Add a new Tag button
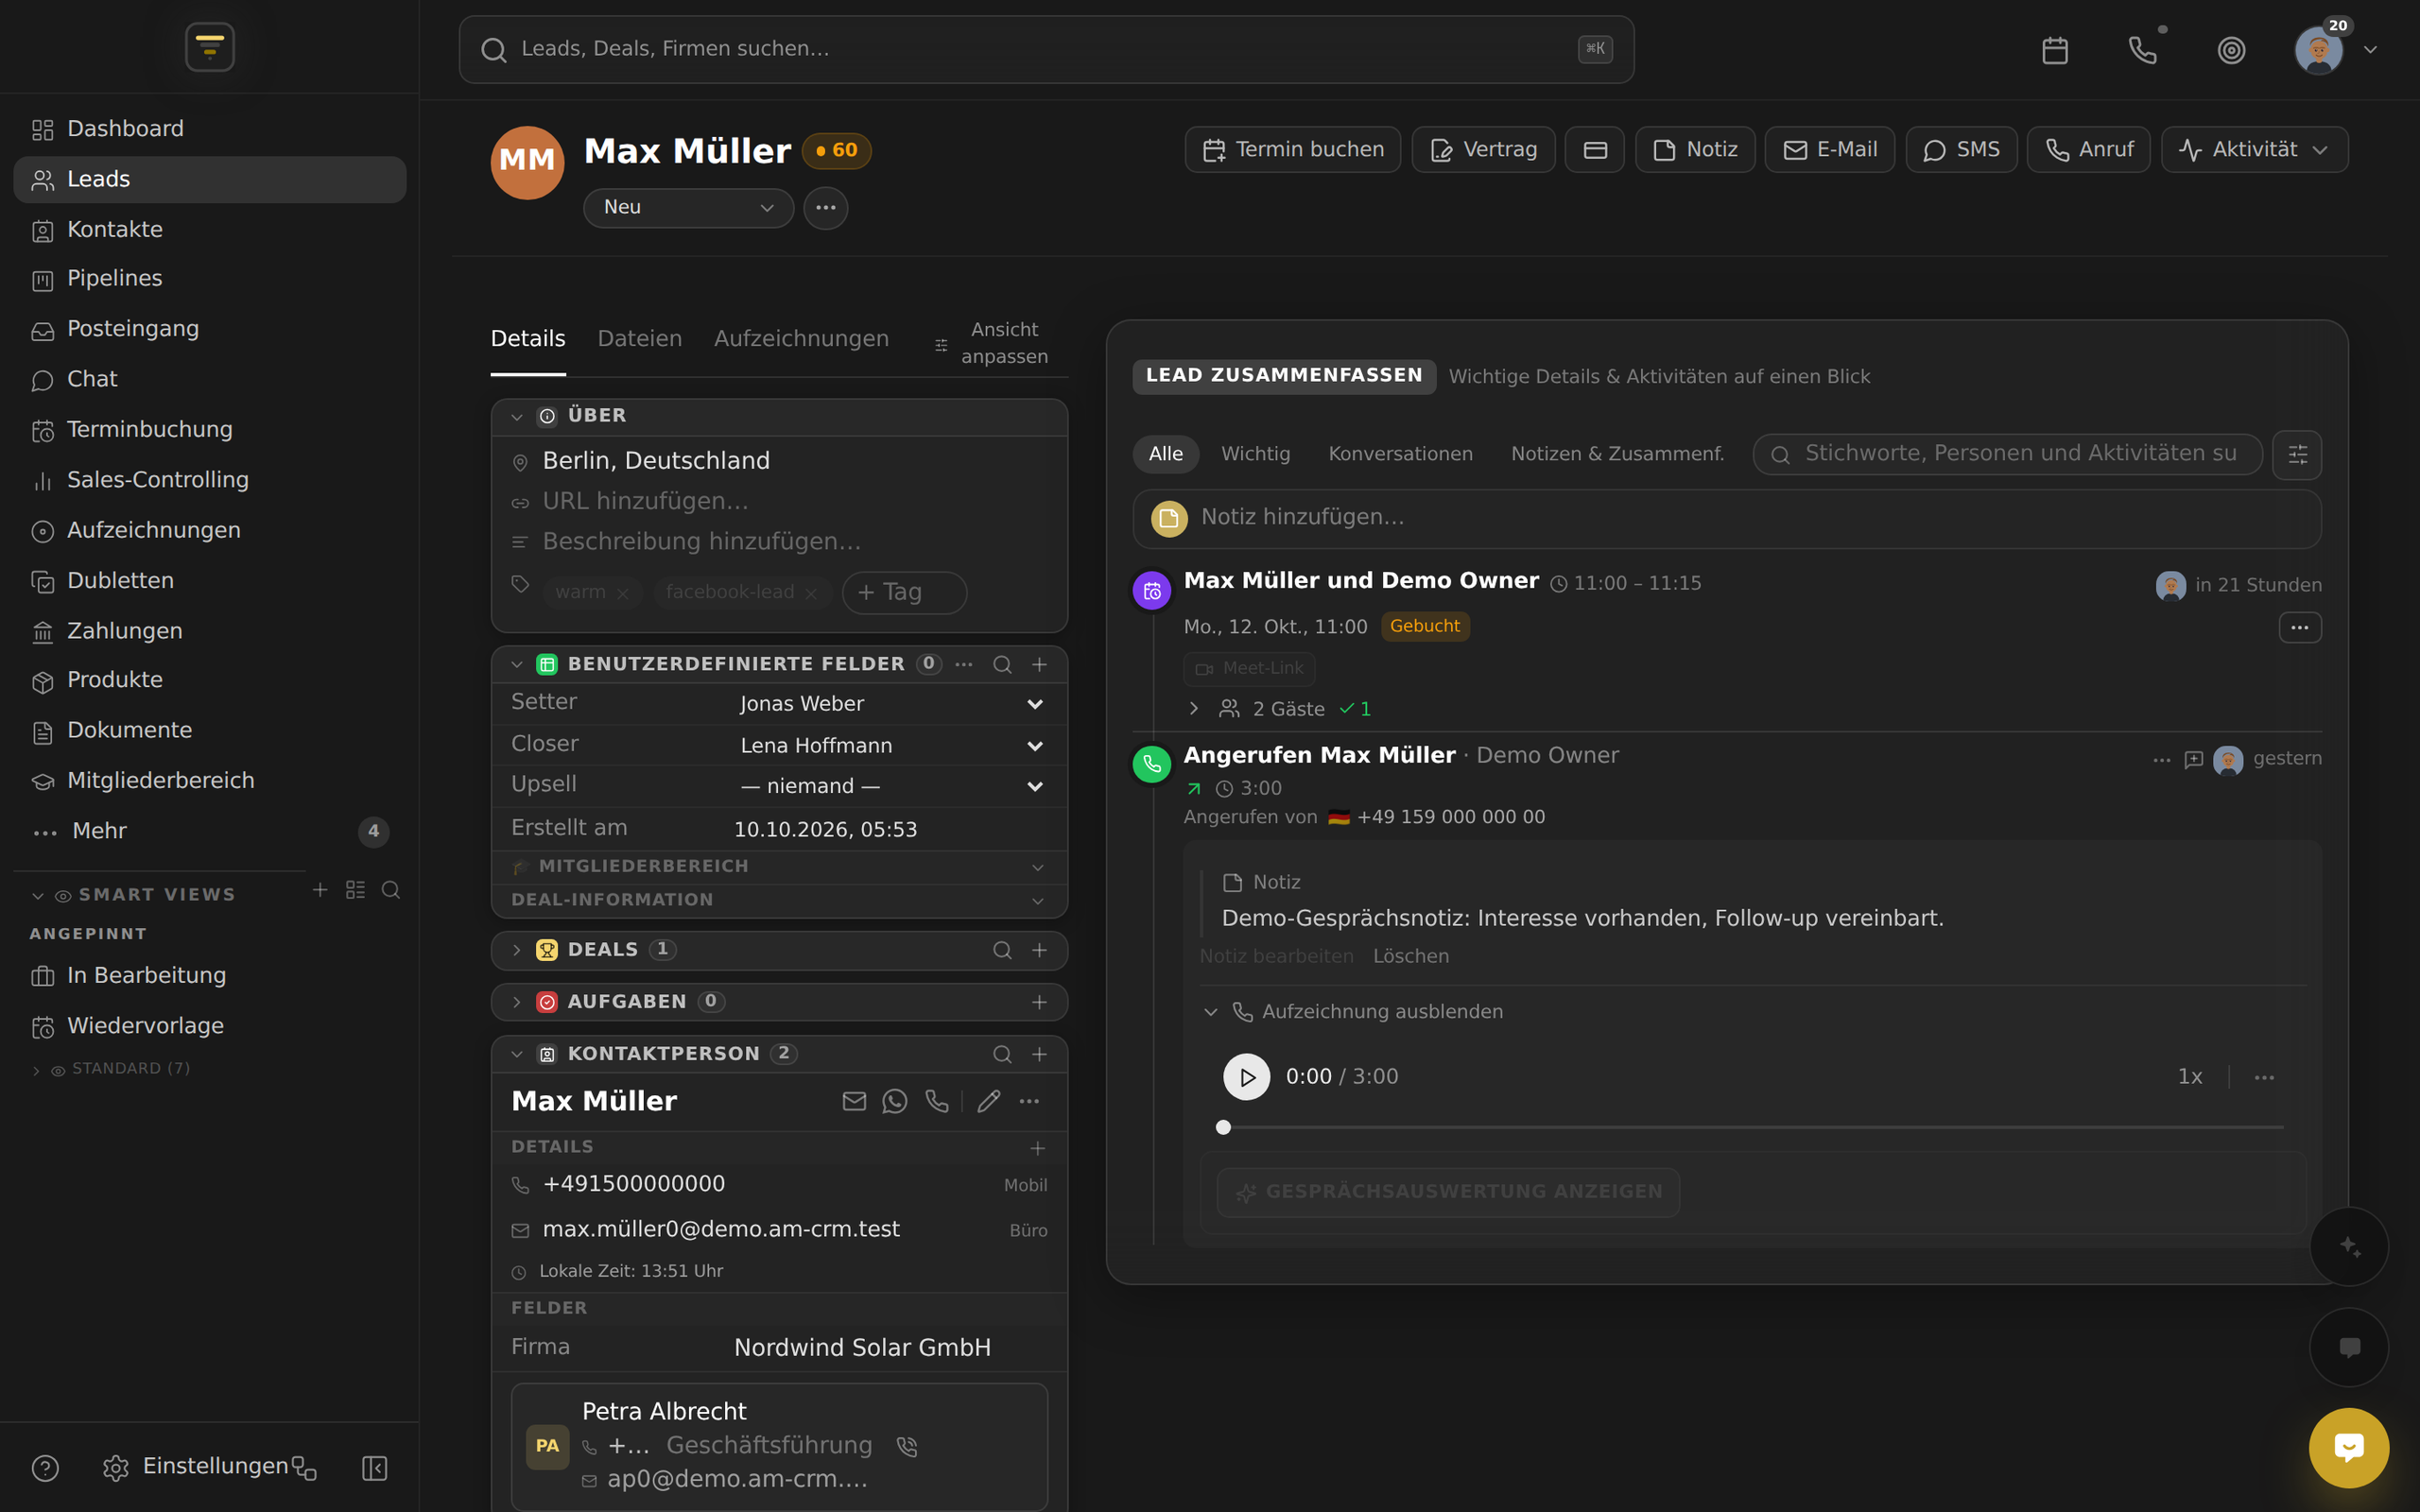The width and height of the screenshot is (2420, 1512). click(904, 592)
